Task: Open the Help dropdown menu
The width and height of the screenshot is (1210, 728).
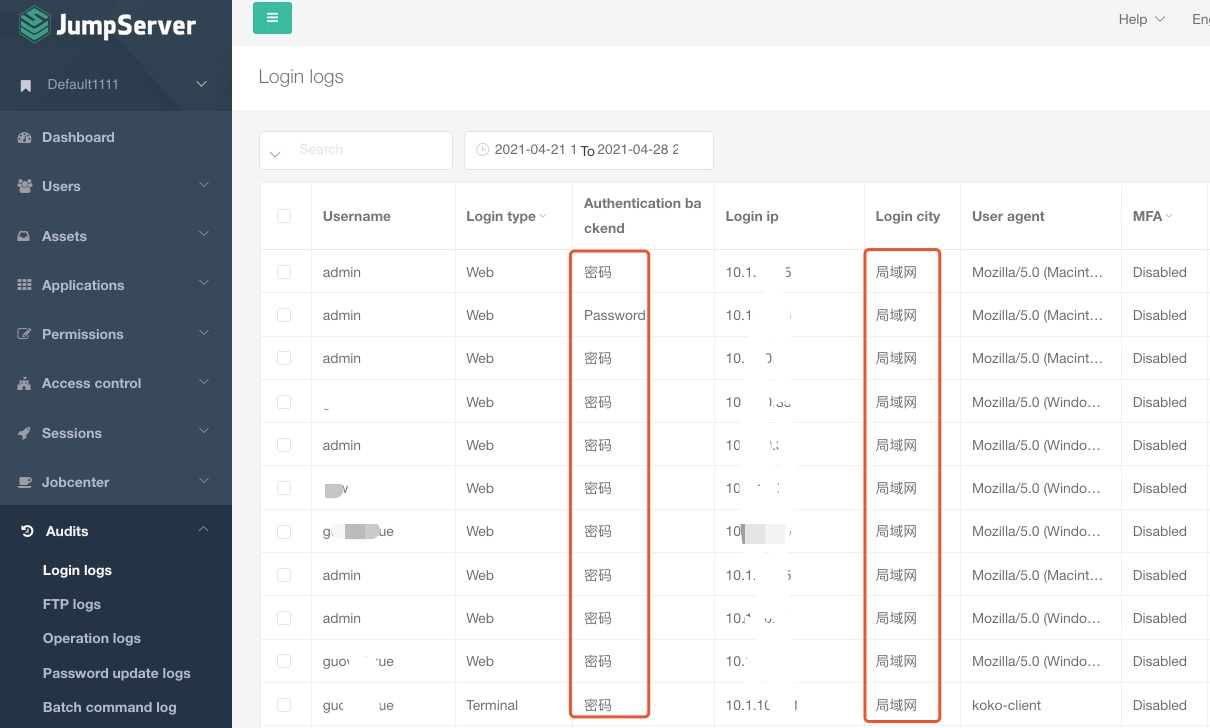Action: [x=1140, y=19]
